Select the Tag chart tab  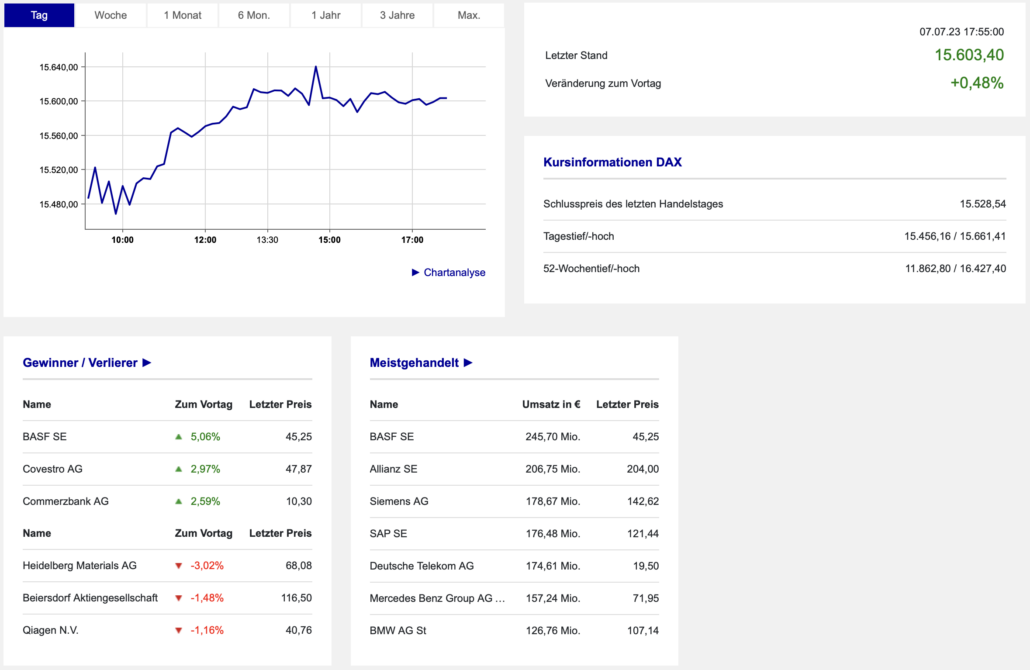click(39, 15)
